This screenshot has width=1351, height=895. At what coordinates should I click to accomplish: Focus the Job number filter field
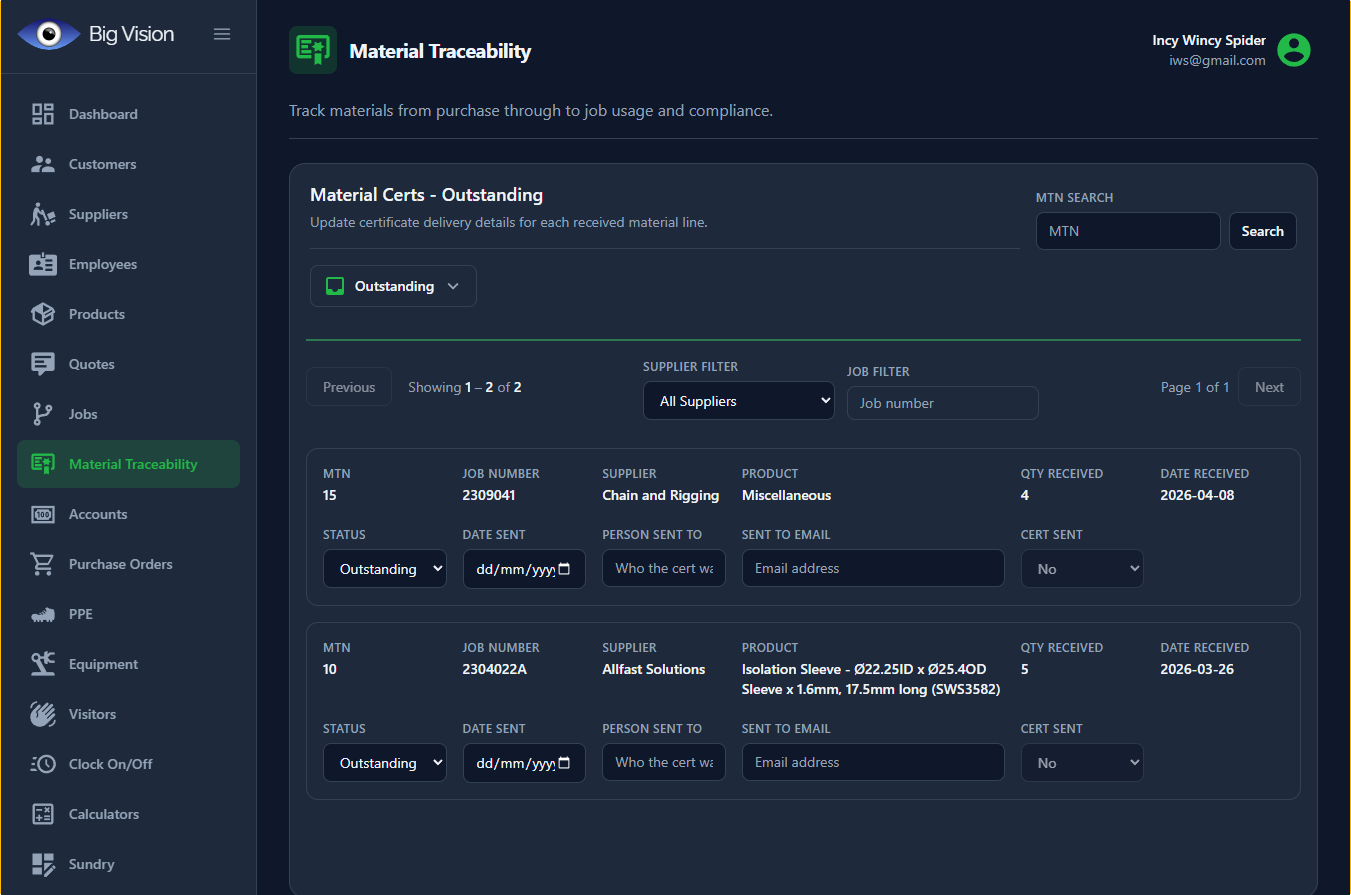tap(942, 403)
